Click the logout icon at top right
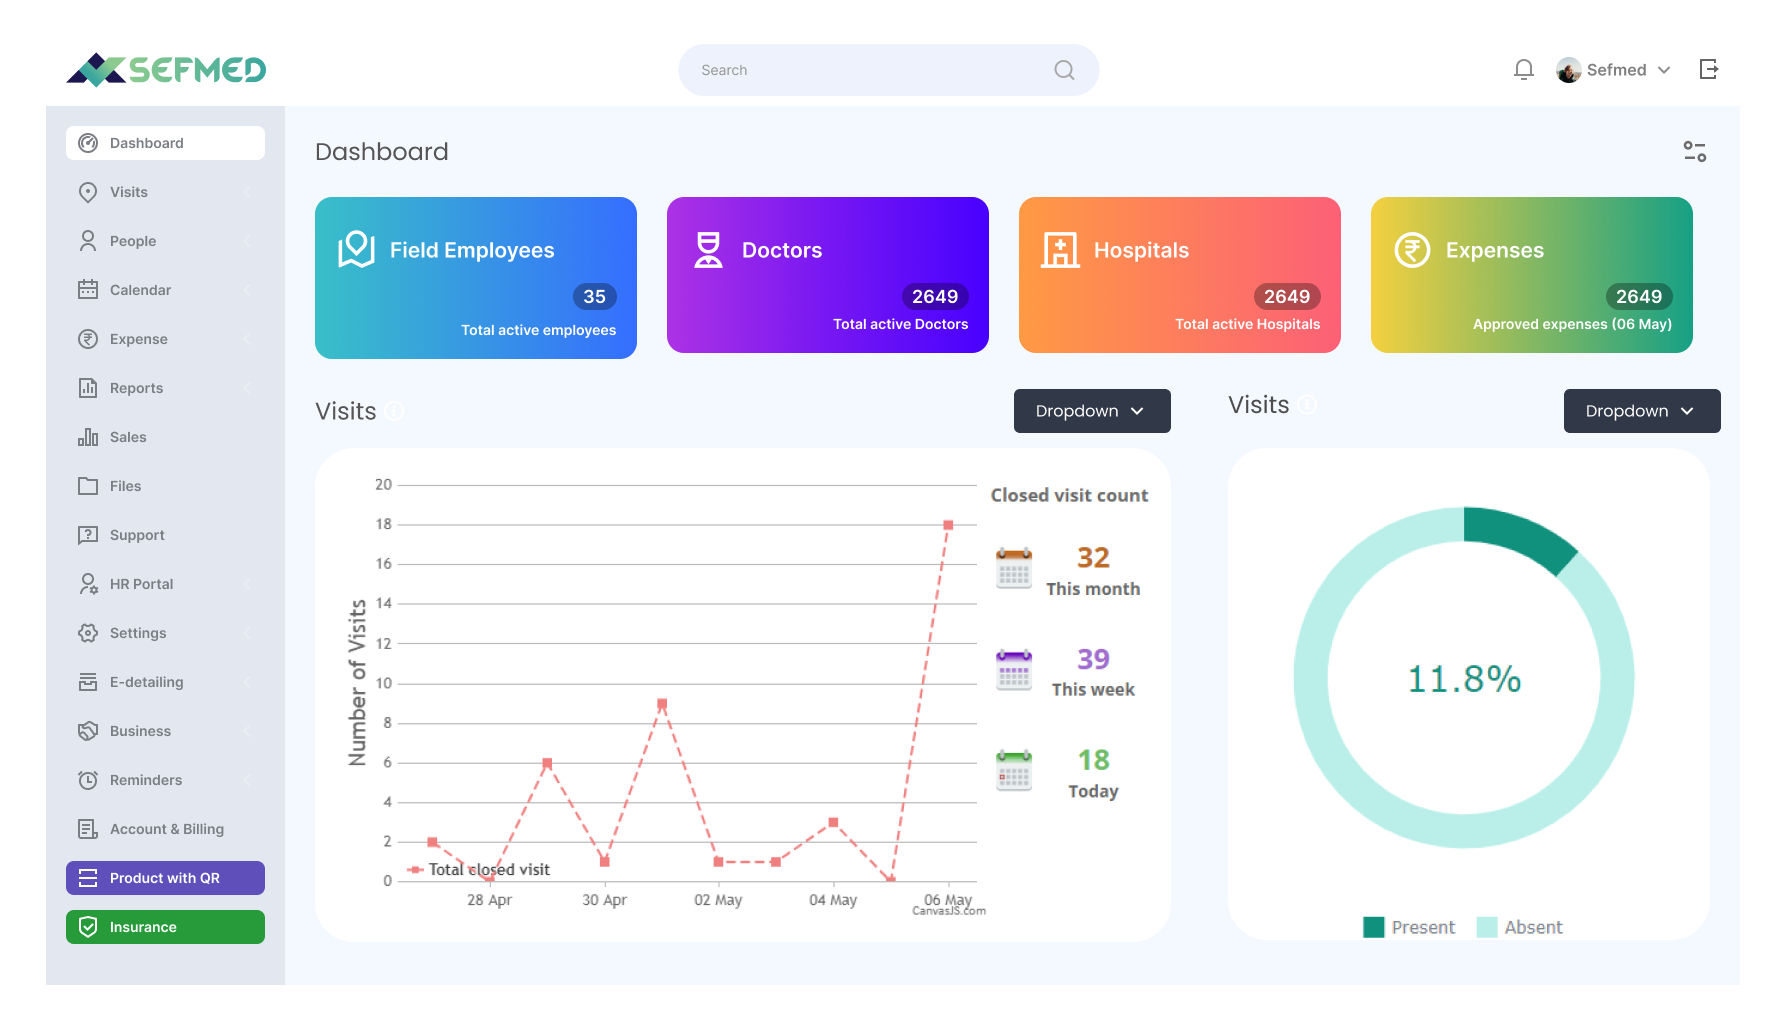The width and height of the screenshot is (1786, 1019). pyautogui.click(x=1709, y=69)
